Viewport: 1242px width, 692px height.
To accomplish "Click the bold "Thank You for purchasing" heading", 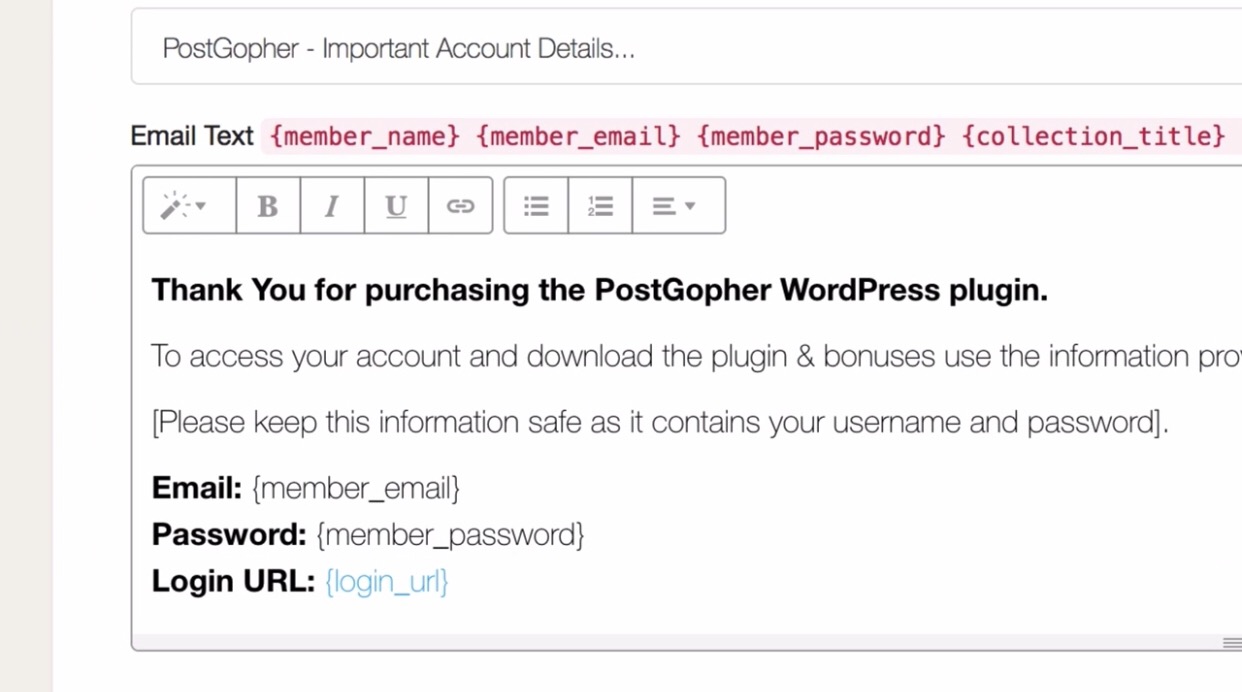I will (x=600, y=290).
